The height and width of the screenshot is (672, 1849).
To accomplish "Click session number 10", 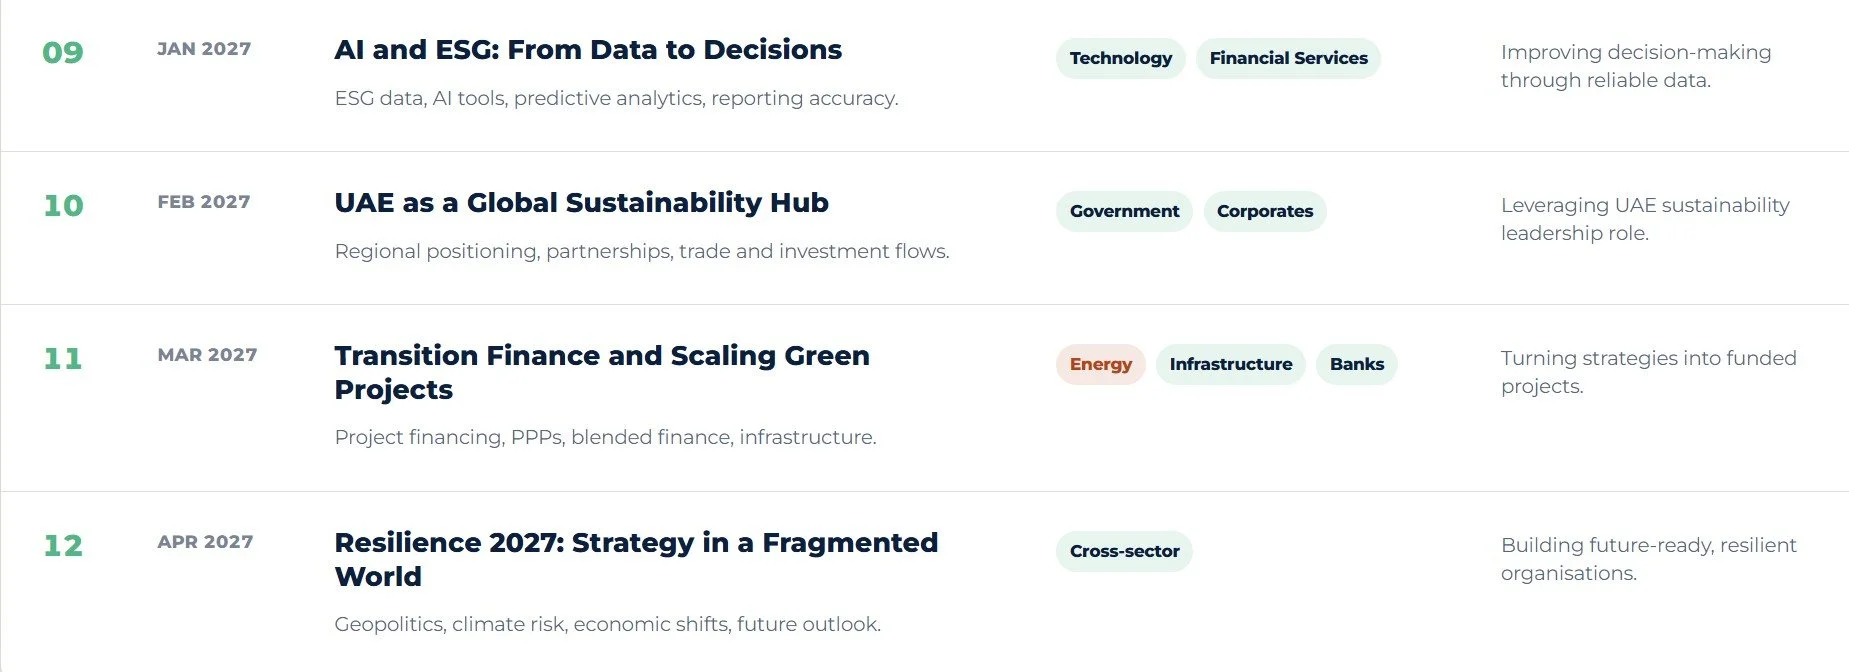I will 63,206.
